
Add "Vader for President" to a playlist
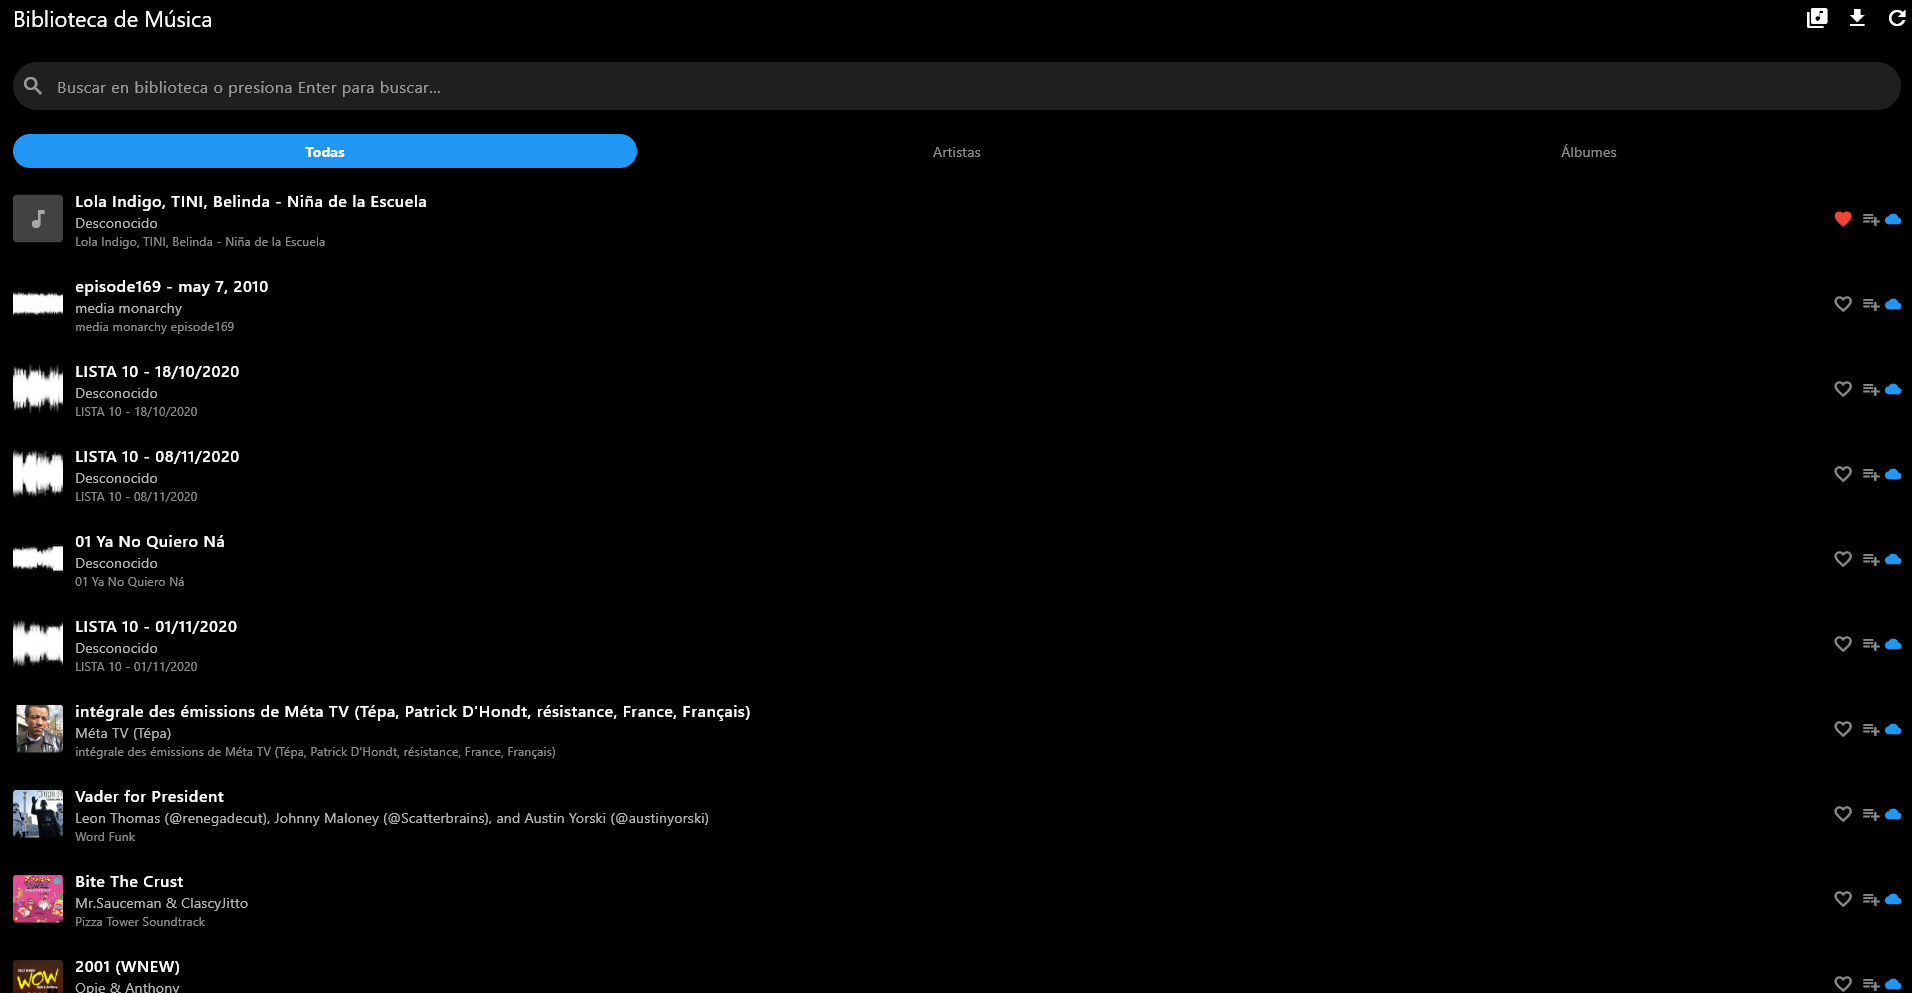click(1871, 814)
